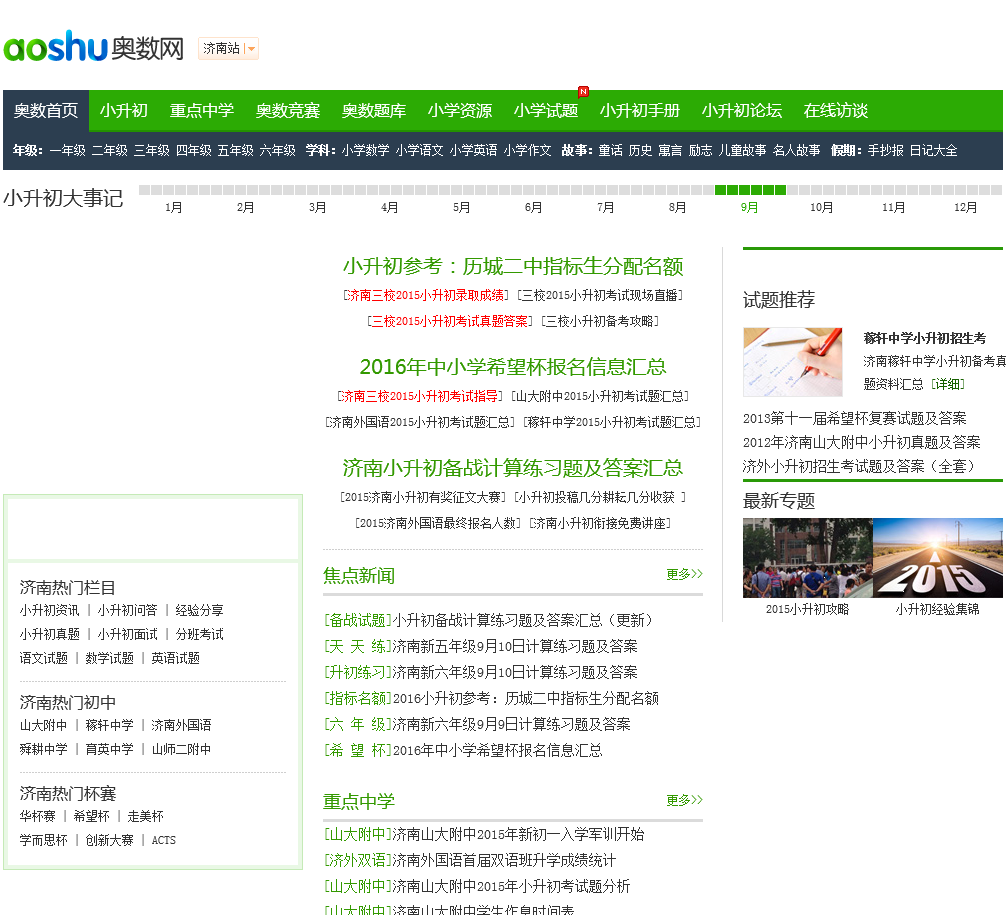
Task: Open 日记大全 link
Action: [933, 150]
